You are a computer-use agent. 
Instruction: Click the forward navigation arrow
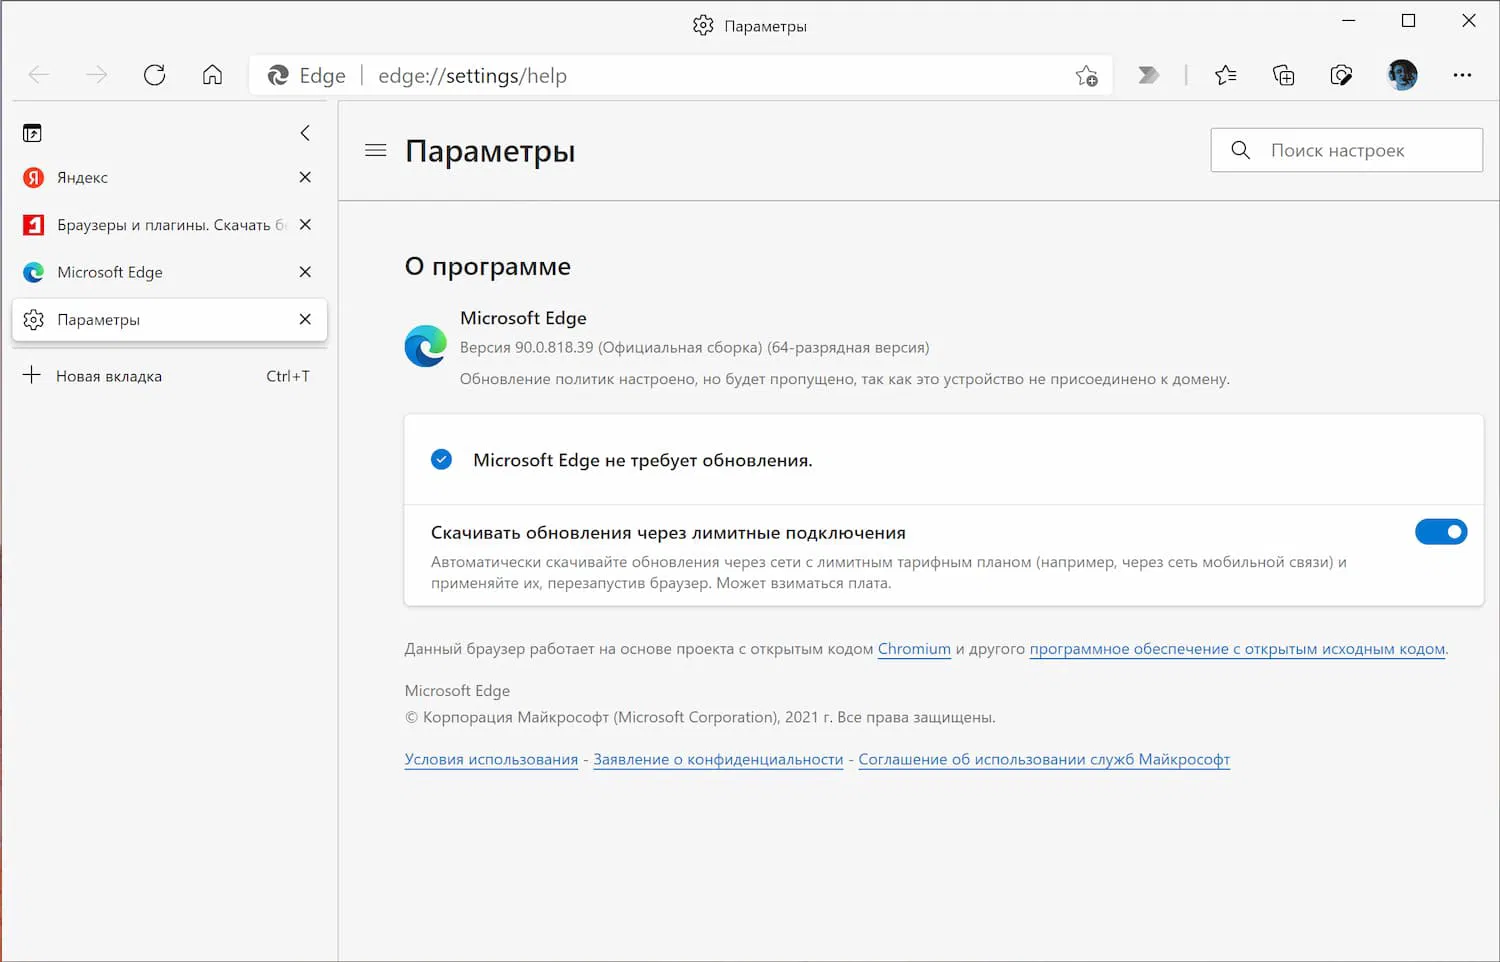coord(96,75)
